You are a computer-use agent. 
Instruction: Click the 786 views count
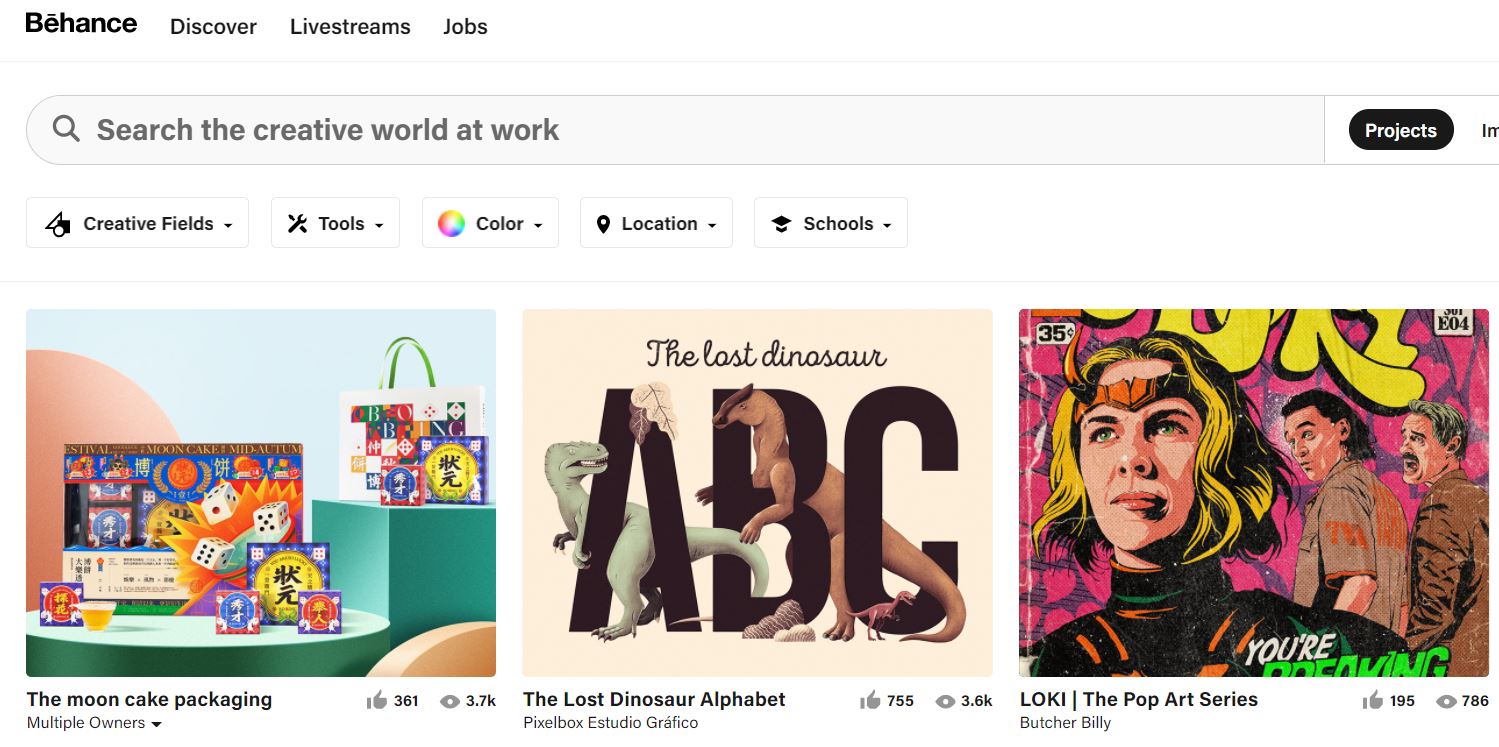point(1475,701)
